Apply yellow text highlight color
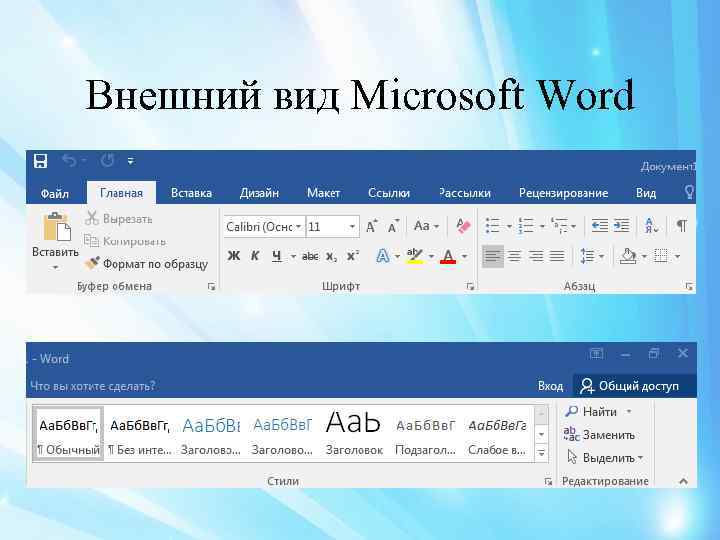This screenshot has width=720, height=540. (x=415, y=256)
